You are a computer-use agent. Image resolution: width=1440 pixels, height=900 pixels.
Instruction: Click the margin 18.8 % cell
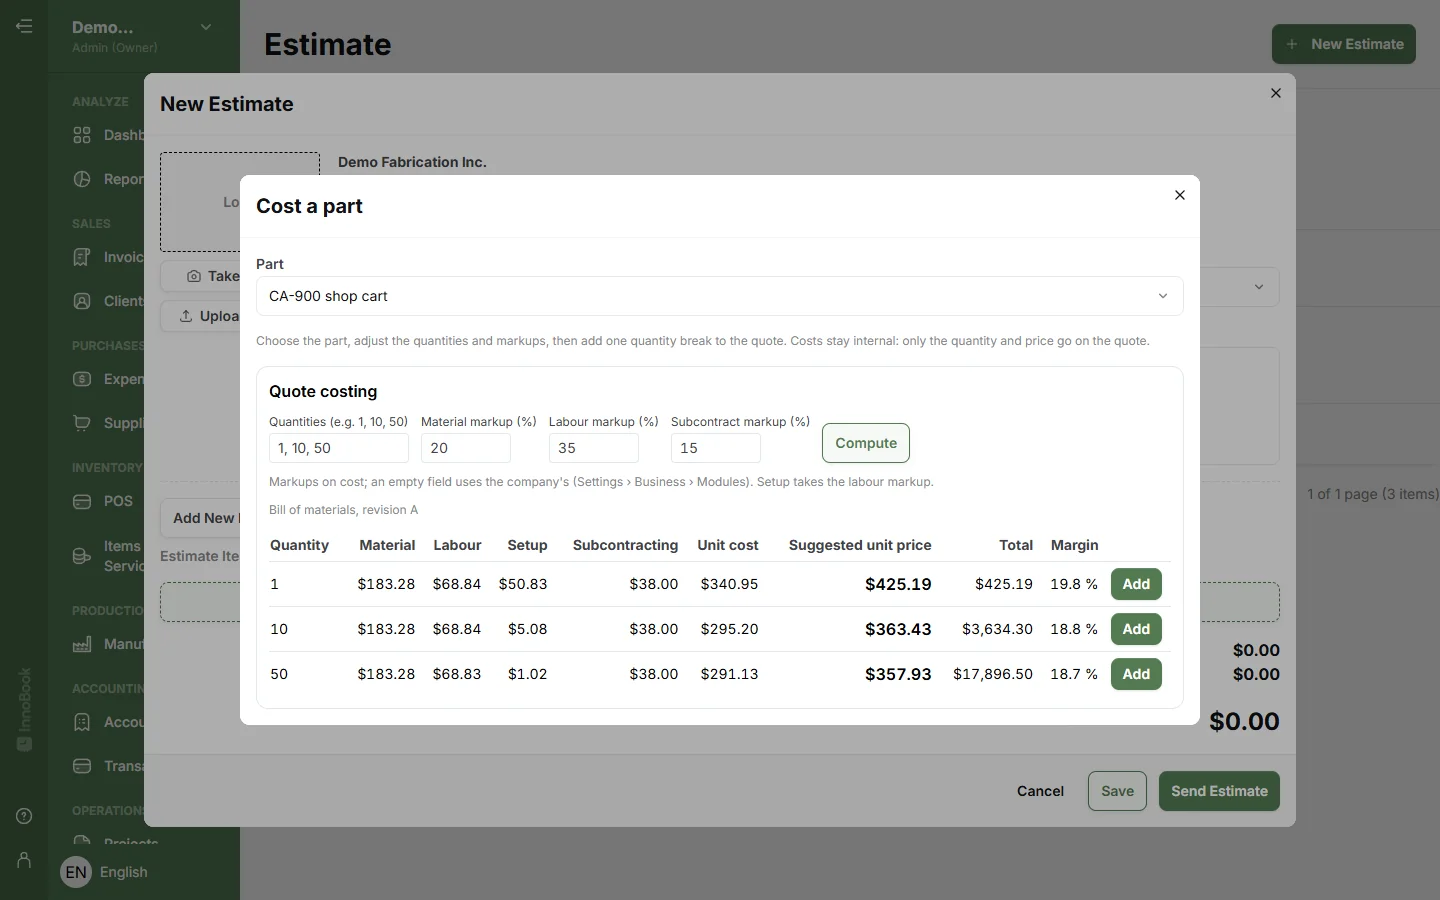1074,629
